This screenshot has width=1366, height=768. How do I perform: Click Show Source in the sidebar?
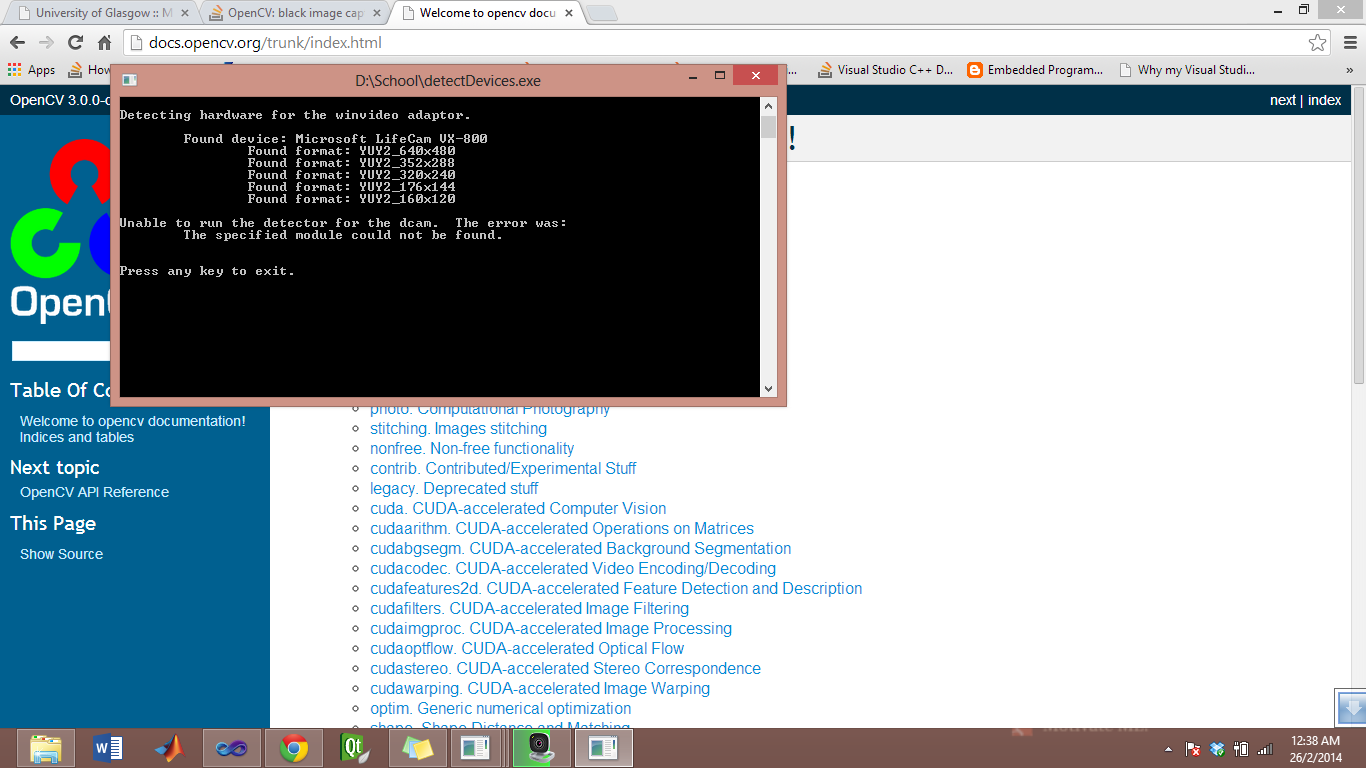pos(62,554)
